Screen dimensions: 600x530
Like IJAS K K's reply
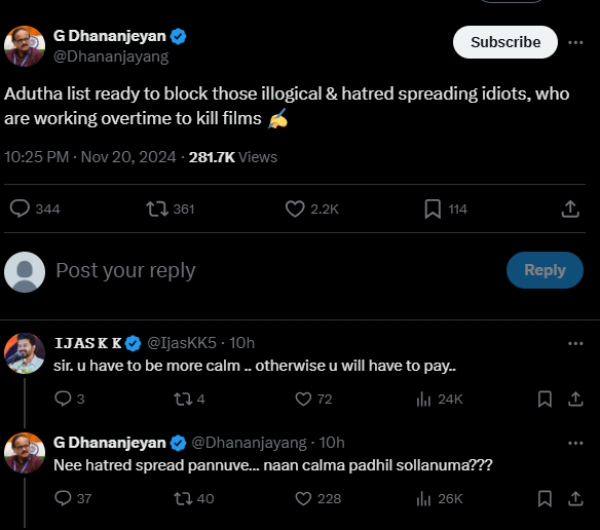304,399
